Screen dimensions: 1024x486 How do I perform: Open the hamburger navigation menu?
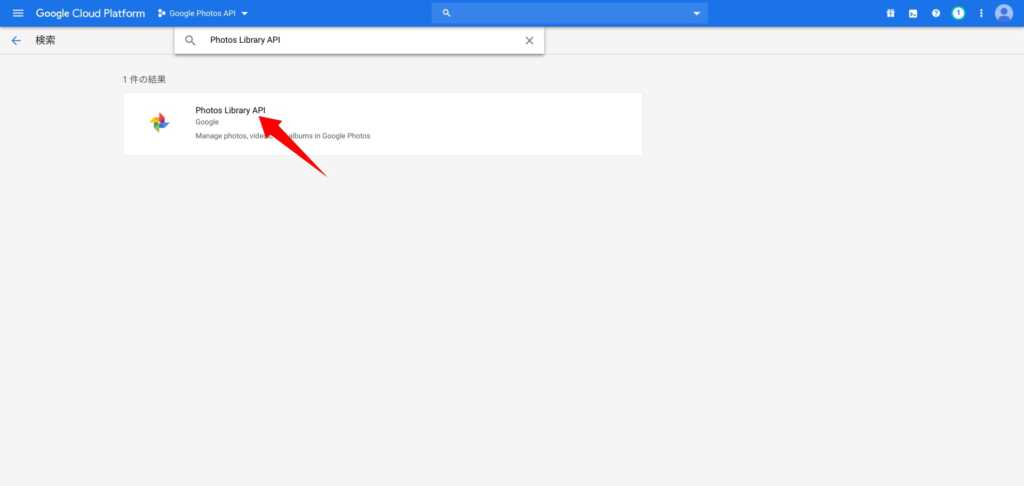coord(17,13)
